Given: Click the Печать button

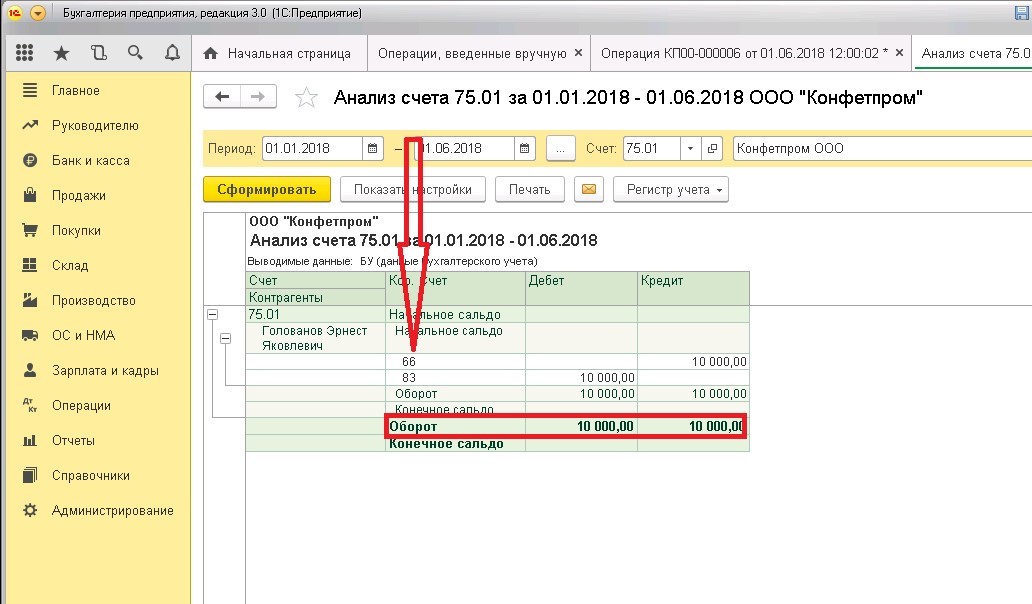Looking at the screenshot, I should (x=529, y=189).
